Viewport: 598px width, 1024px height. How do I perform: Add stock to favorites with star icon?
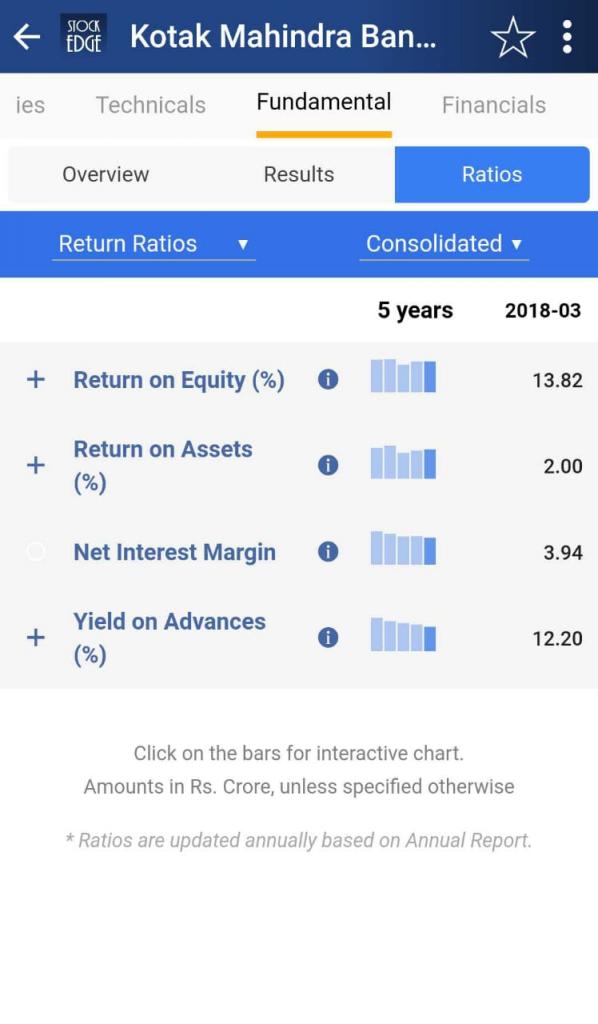[x=512, y=37]
